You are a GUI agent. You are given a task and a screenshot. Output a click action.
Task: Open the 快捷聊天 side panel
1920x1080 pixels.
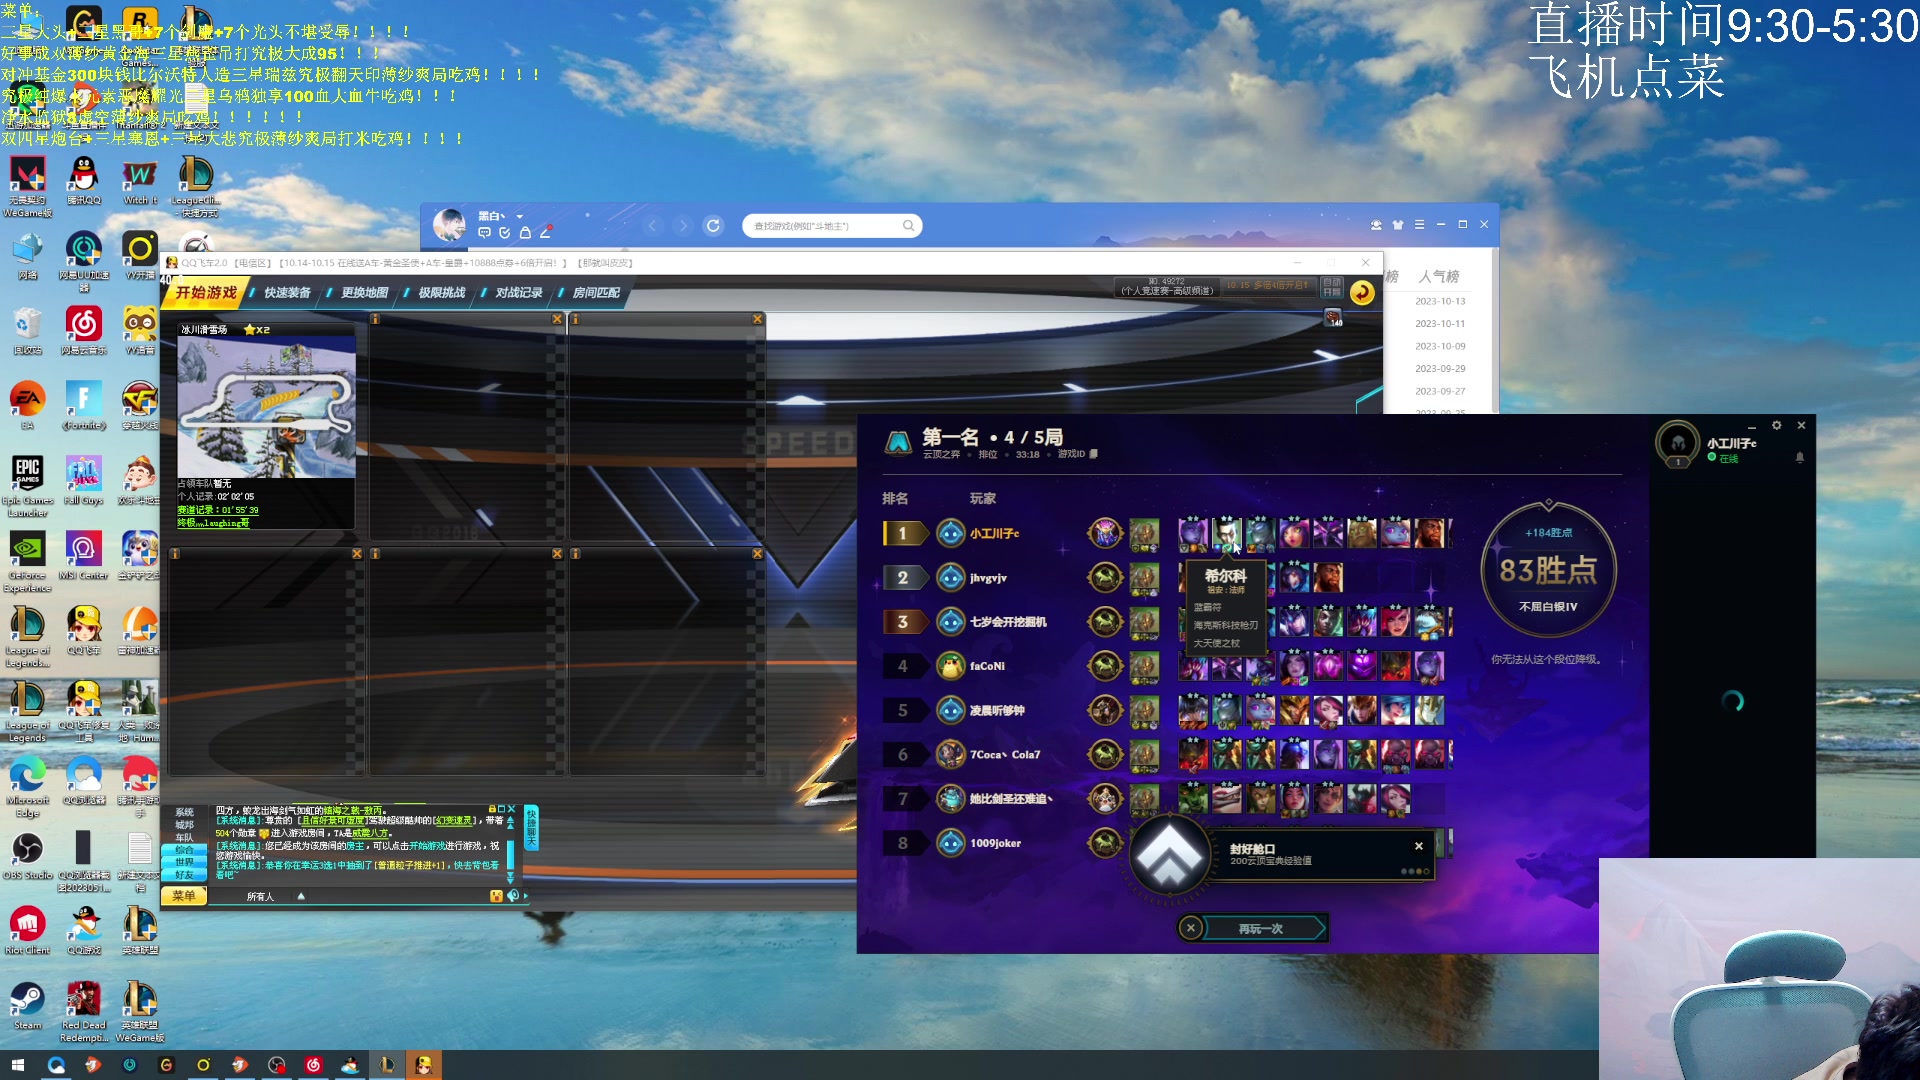coord(531,828)
